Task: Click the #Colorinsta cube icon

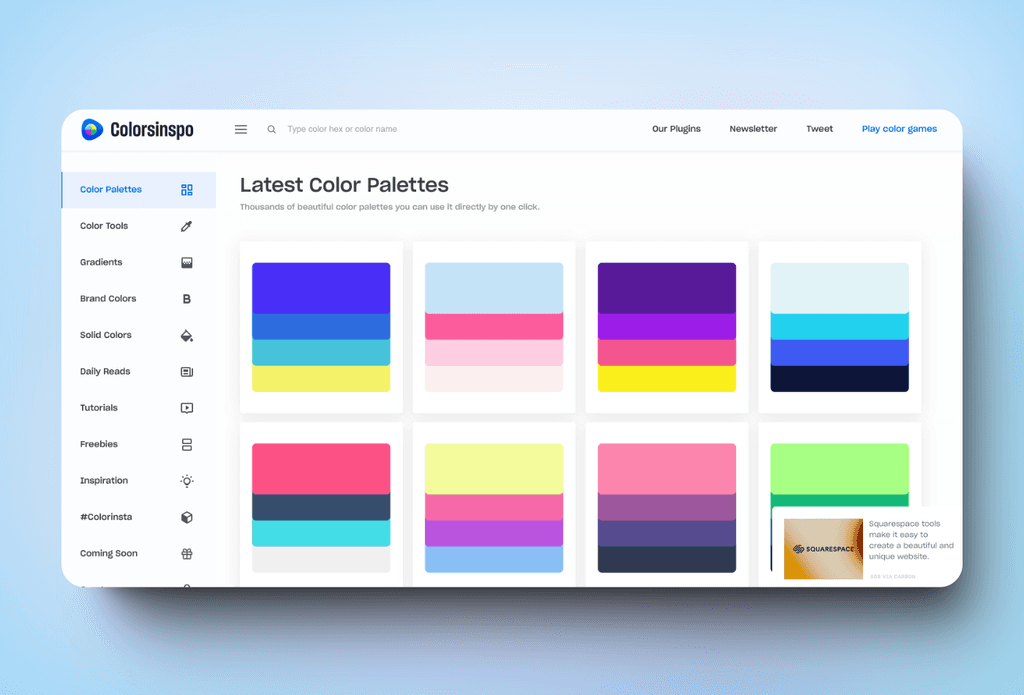Action: [185, 517]
